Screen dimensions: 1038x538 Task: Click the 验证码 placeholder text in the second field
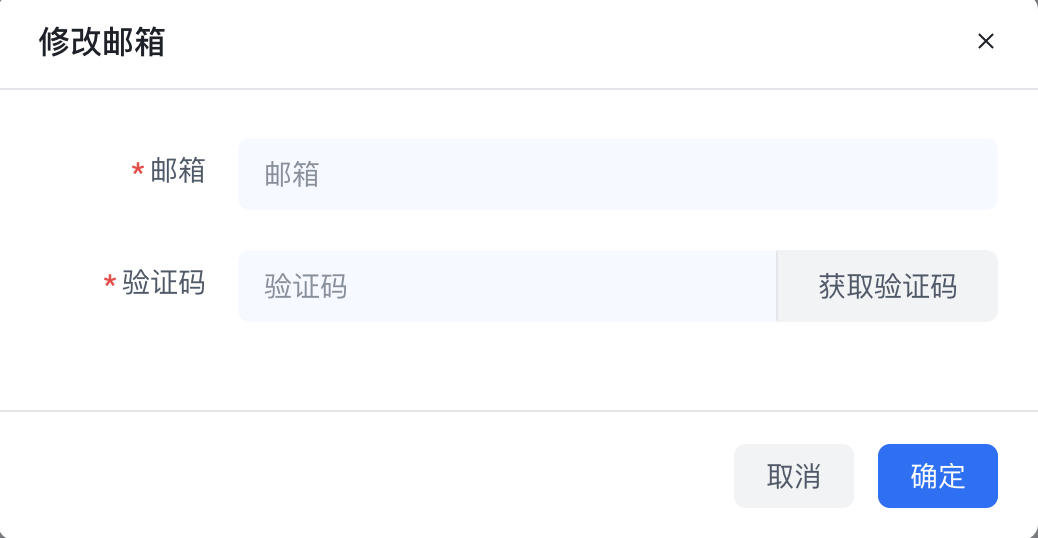coord(306,287)
